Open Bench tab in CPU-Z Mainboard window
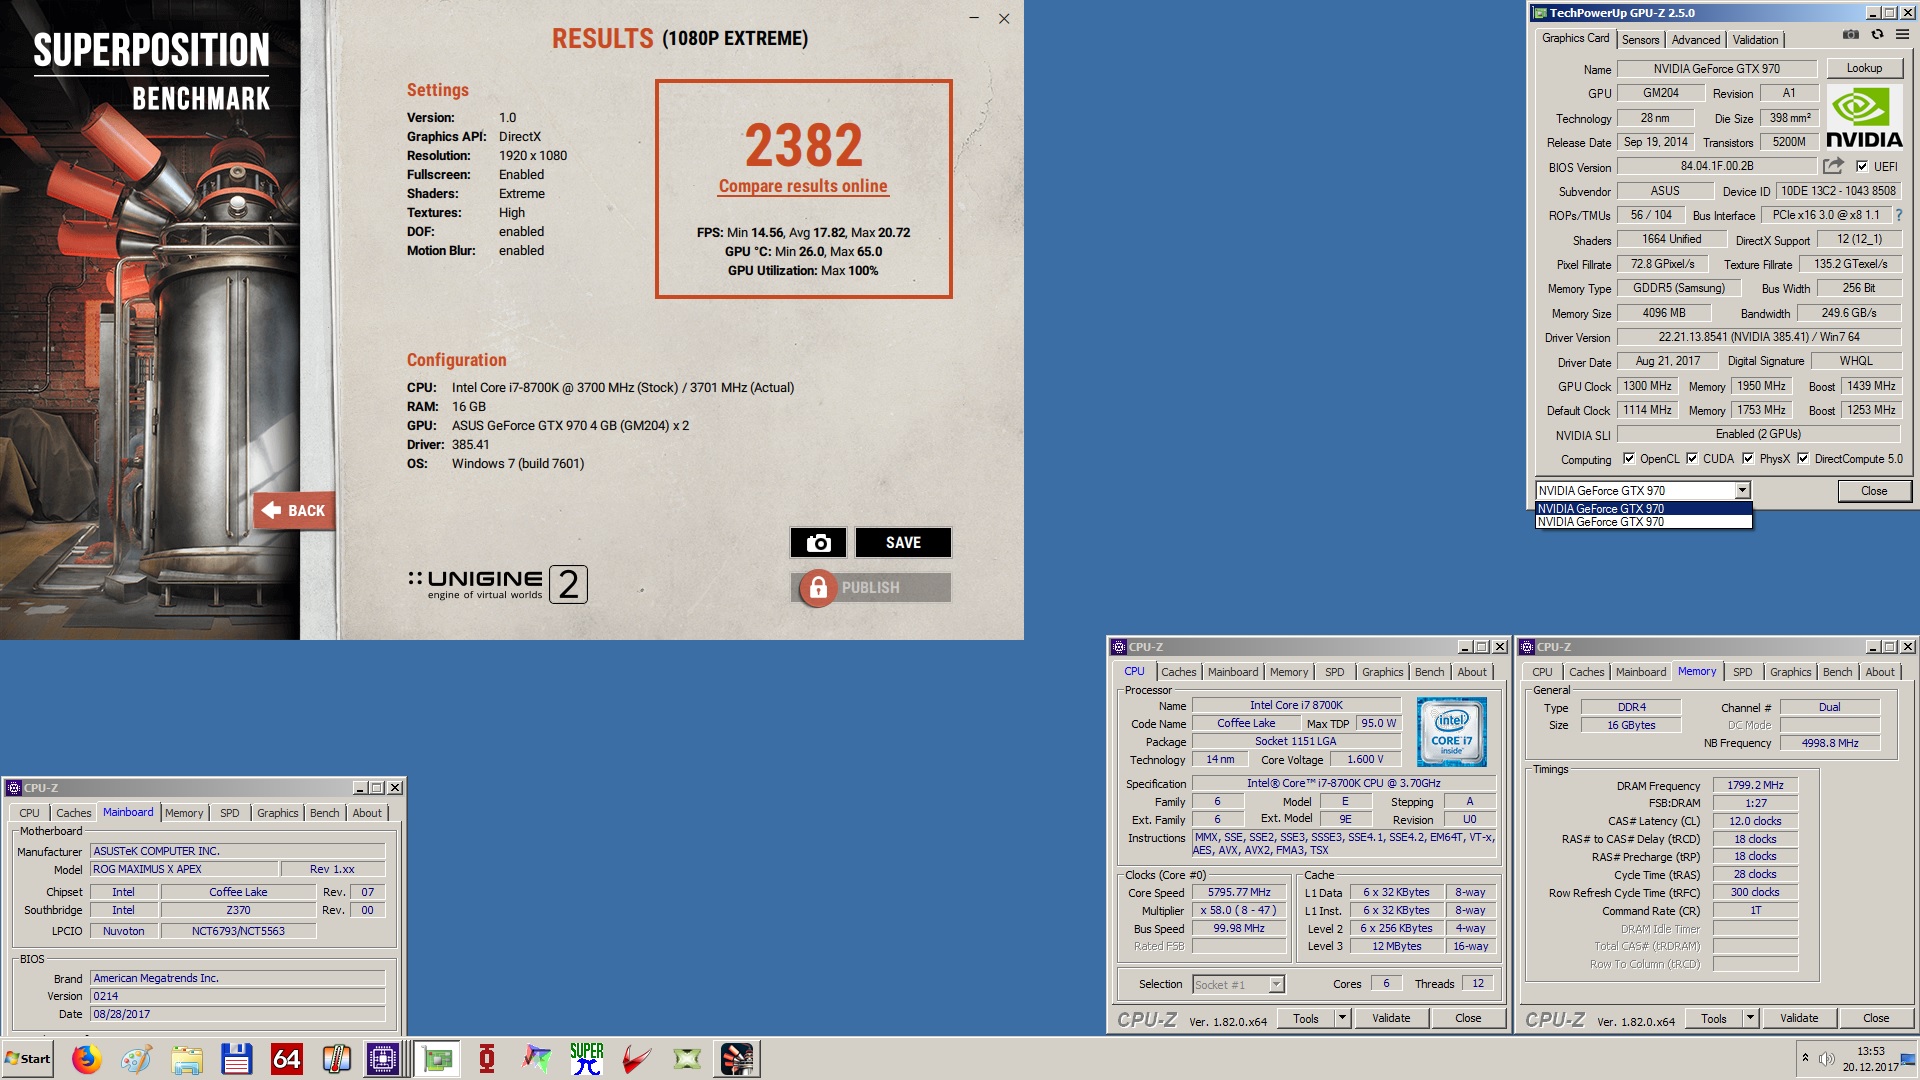The height and width of the screenshot is (1080, 1920). coord(324,813)
